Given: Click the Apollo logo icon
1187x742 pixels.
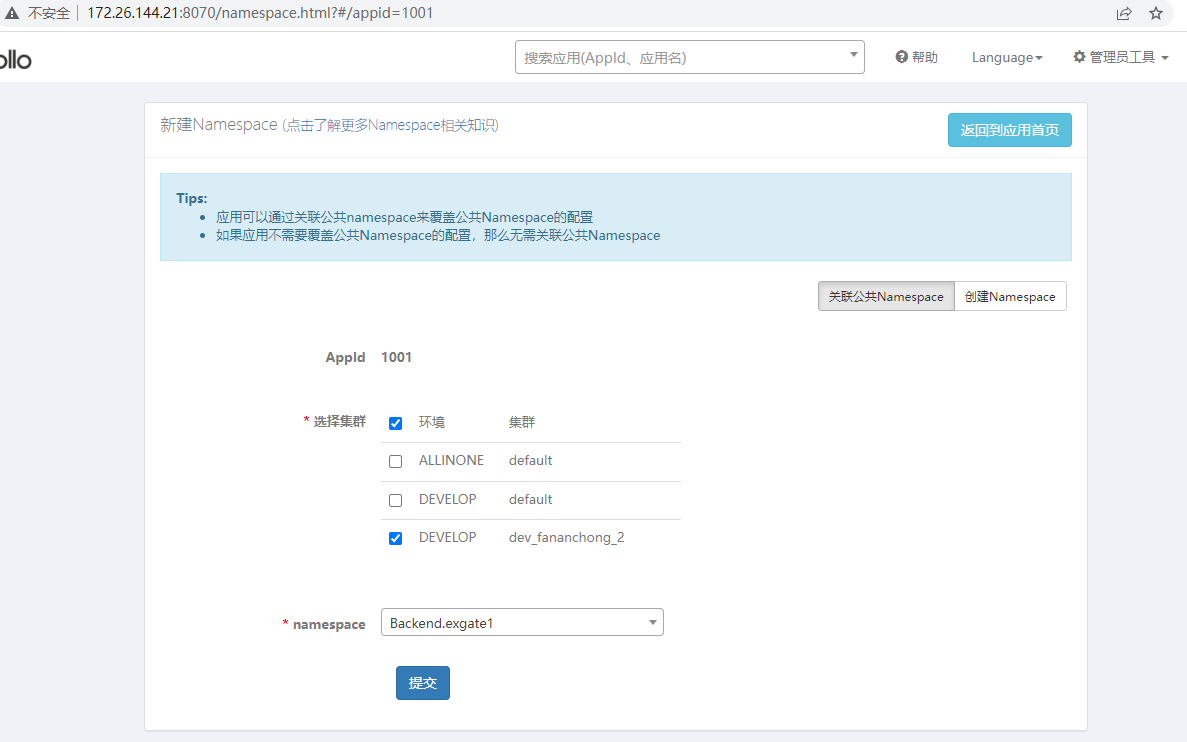Looking at the screenshot, I should 10,57.
